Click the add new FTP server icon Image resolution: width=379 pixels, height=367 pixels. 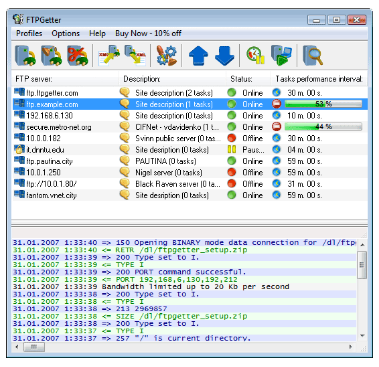click(25, 55)
